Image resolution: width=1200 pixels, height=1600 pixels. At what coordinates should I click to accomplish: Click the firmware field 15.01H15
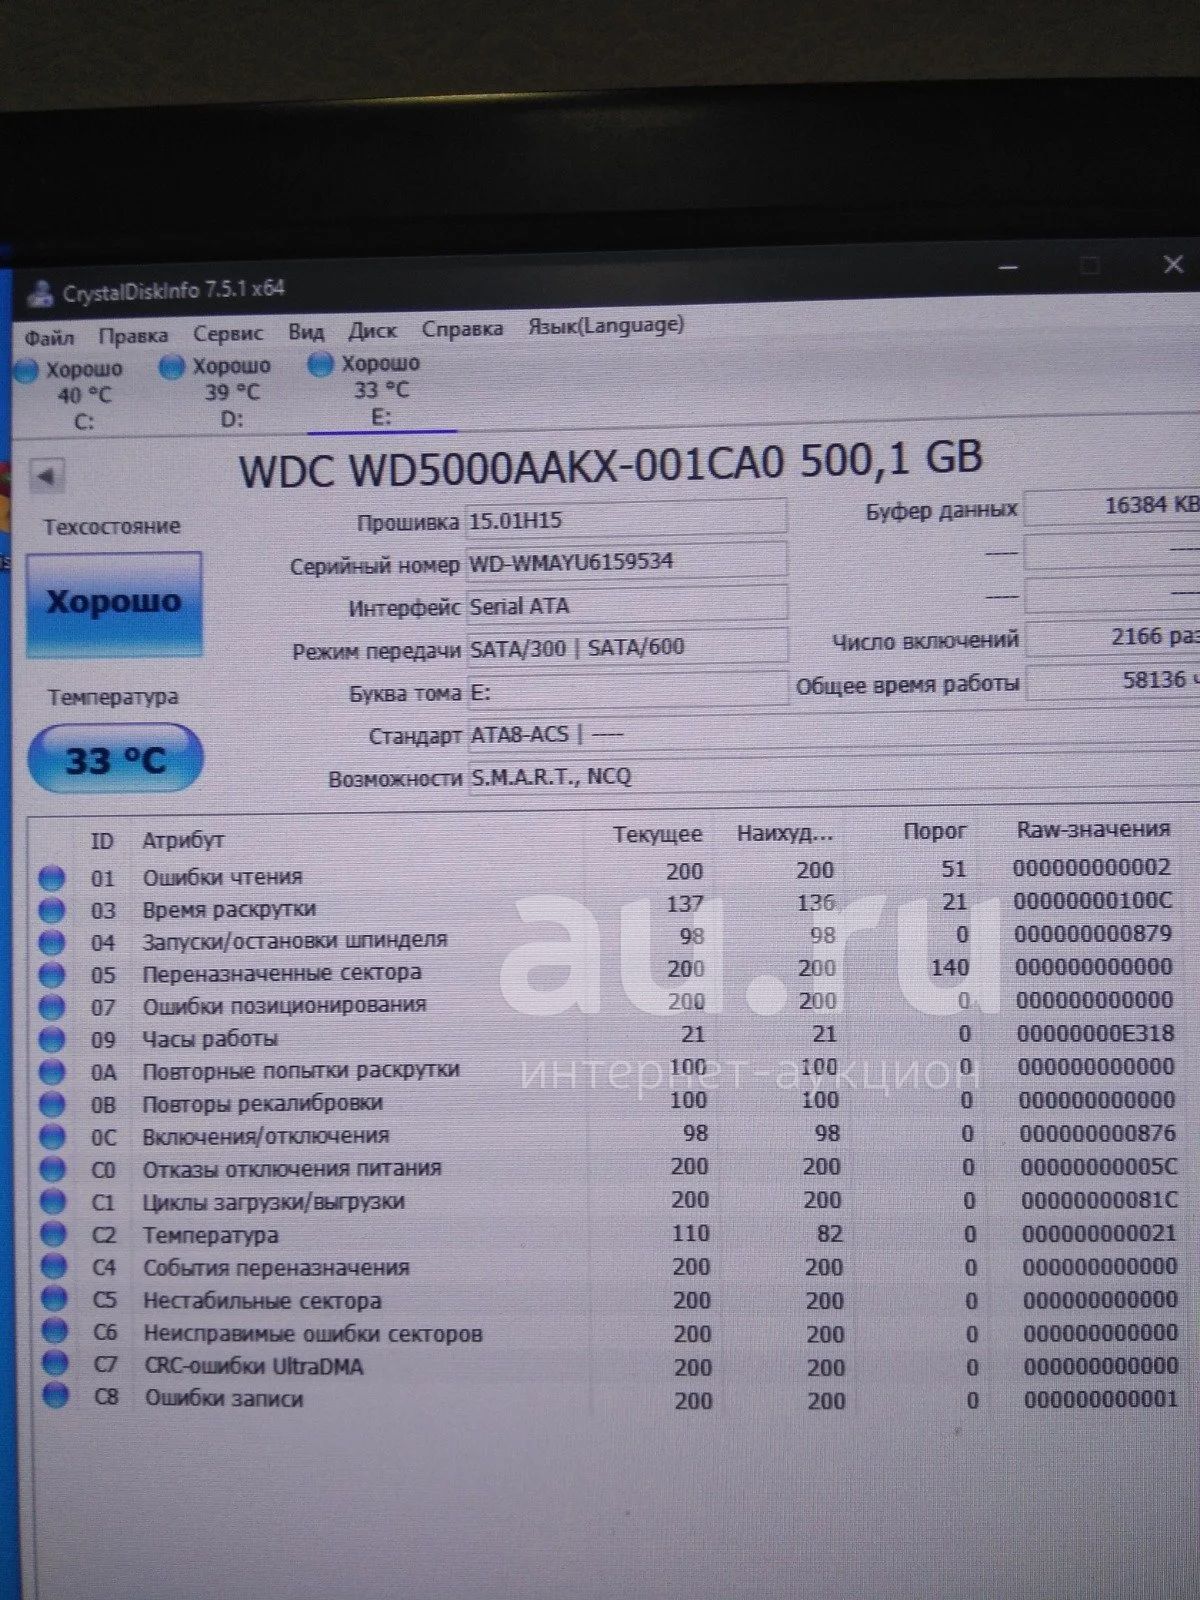point(626,519)
